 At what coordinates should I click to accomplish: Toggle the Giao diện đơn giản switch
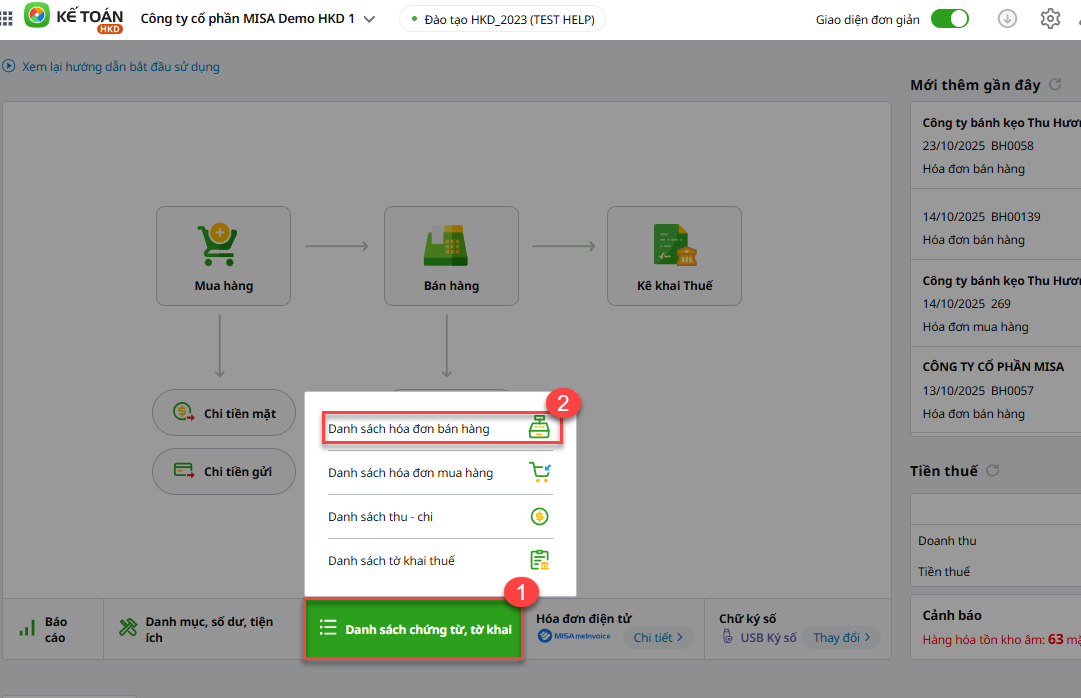click(x=949, y=19)
